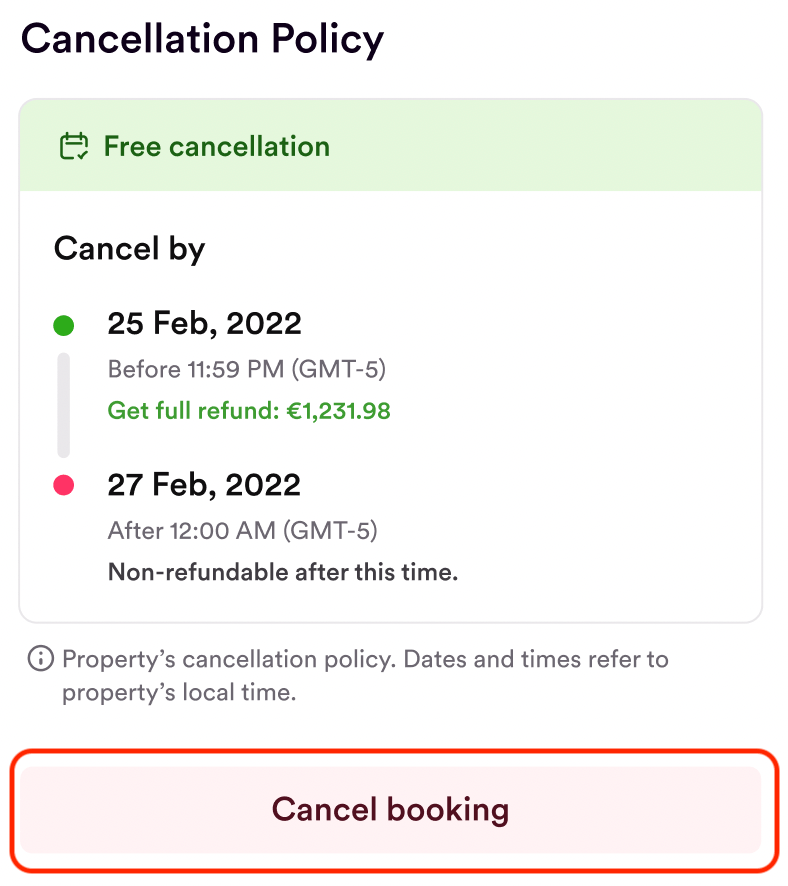788x886 pixels.
Task: Click the Cancel by subheading
Action: click(129, 248)
